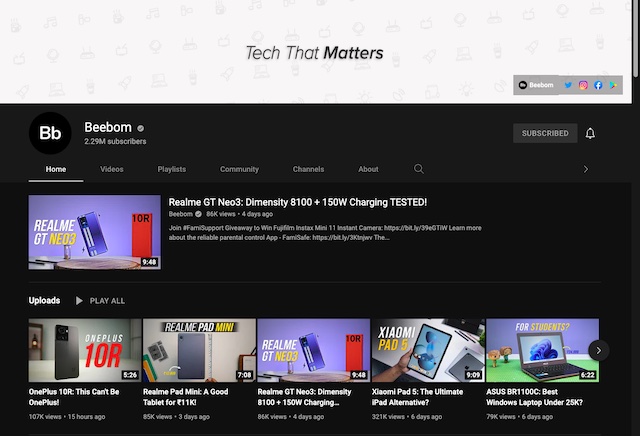
Task: Open the featured Realme GT Neo3 video title
Action: point(298,202)
